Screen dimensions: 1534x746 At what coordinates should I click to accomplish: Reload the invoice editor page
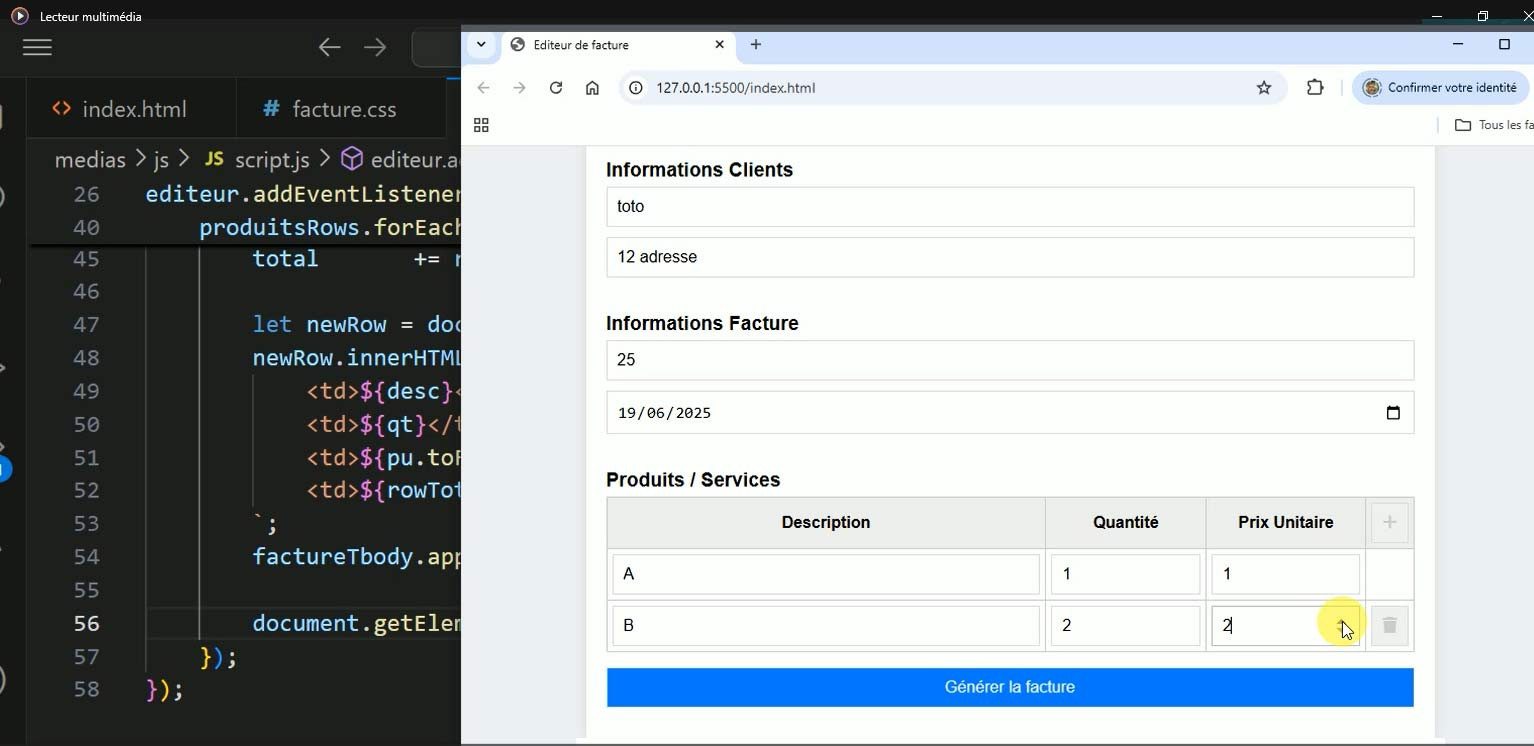click(556, 88)
